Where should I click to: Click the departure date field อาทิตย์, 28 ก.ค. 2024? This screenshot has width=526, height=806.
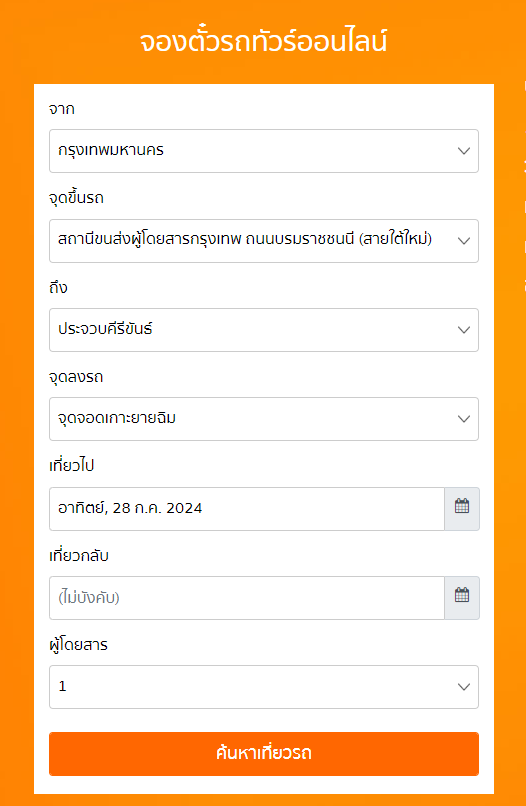click(x=247, y=508)
